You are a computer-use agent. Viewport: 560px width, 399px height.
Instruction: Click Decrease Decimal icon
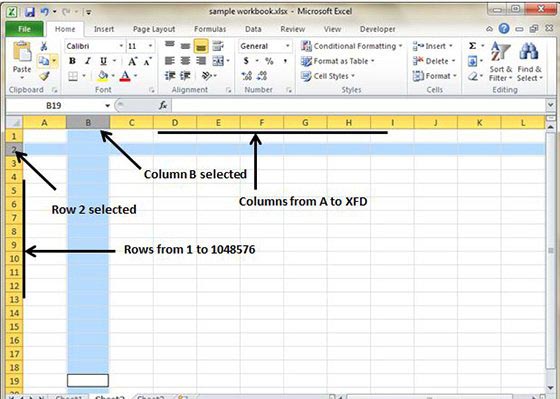(x=262, y=76)
